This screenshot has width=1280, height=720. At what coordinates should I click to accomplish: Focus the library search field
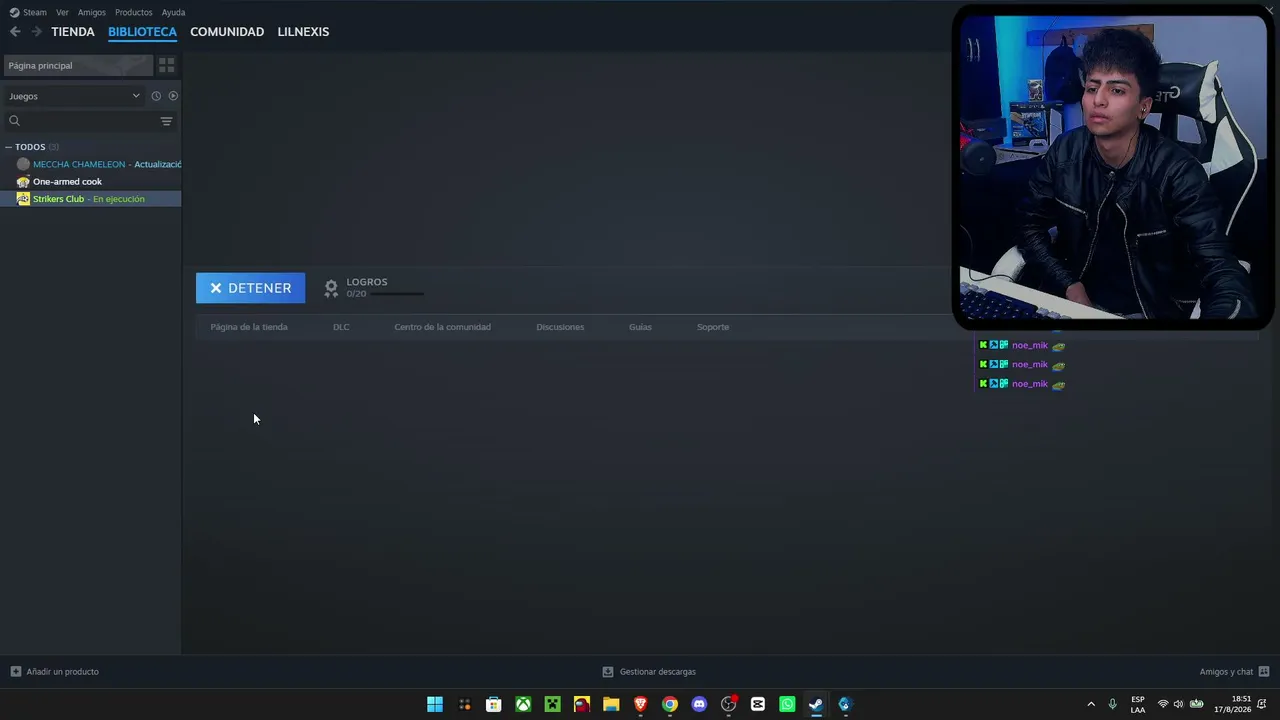90,121
